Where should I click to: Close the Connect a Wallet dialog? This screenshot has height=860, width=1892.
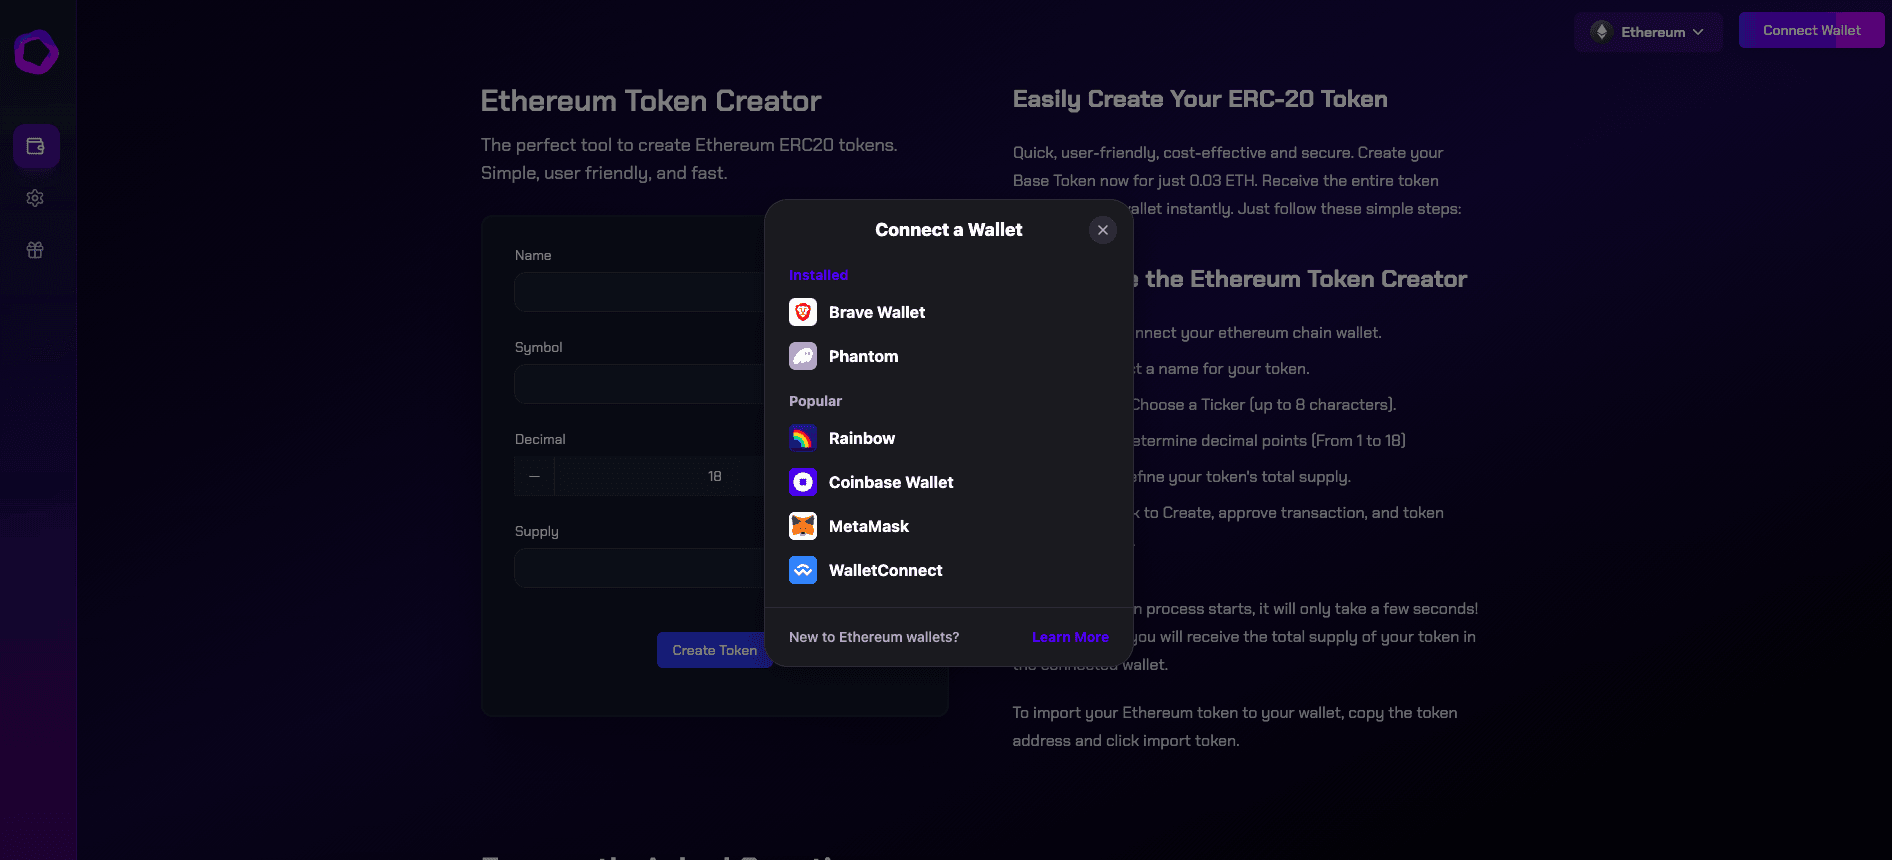[x=1102, y=230]
